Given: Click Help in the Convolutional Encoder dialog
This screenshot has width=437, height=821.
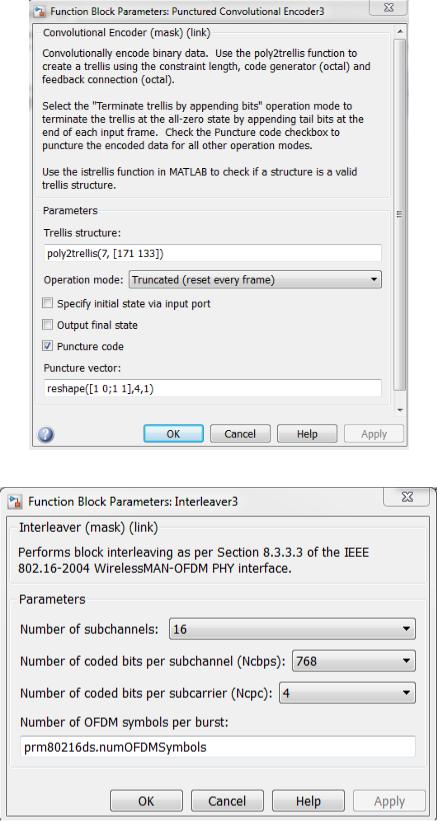Looking at the screenshot, I should [307, 434].
